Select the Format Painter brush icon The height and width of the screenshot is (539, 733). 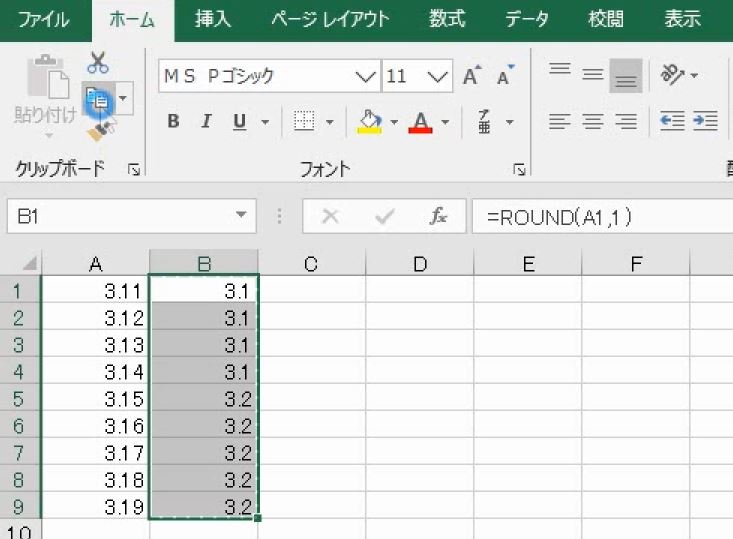[101, 130]
